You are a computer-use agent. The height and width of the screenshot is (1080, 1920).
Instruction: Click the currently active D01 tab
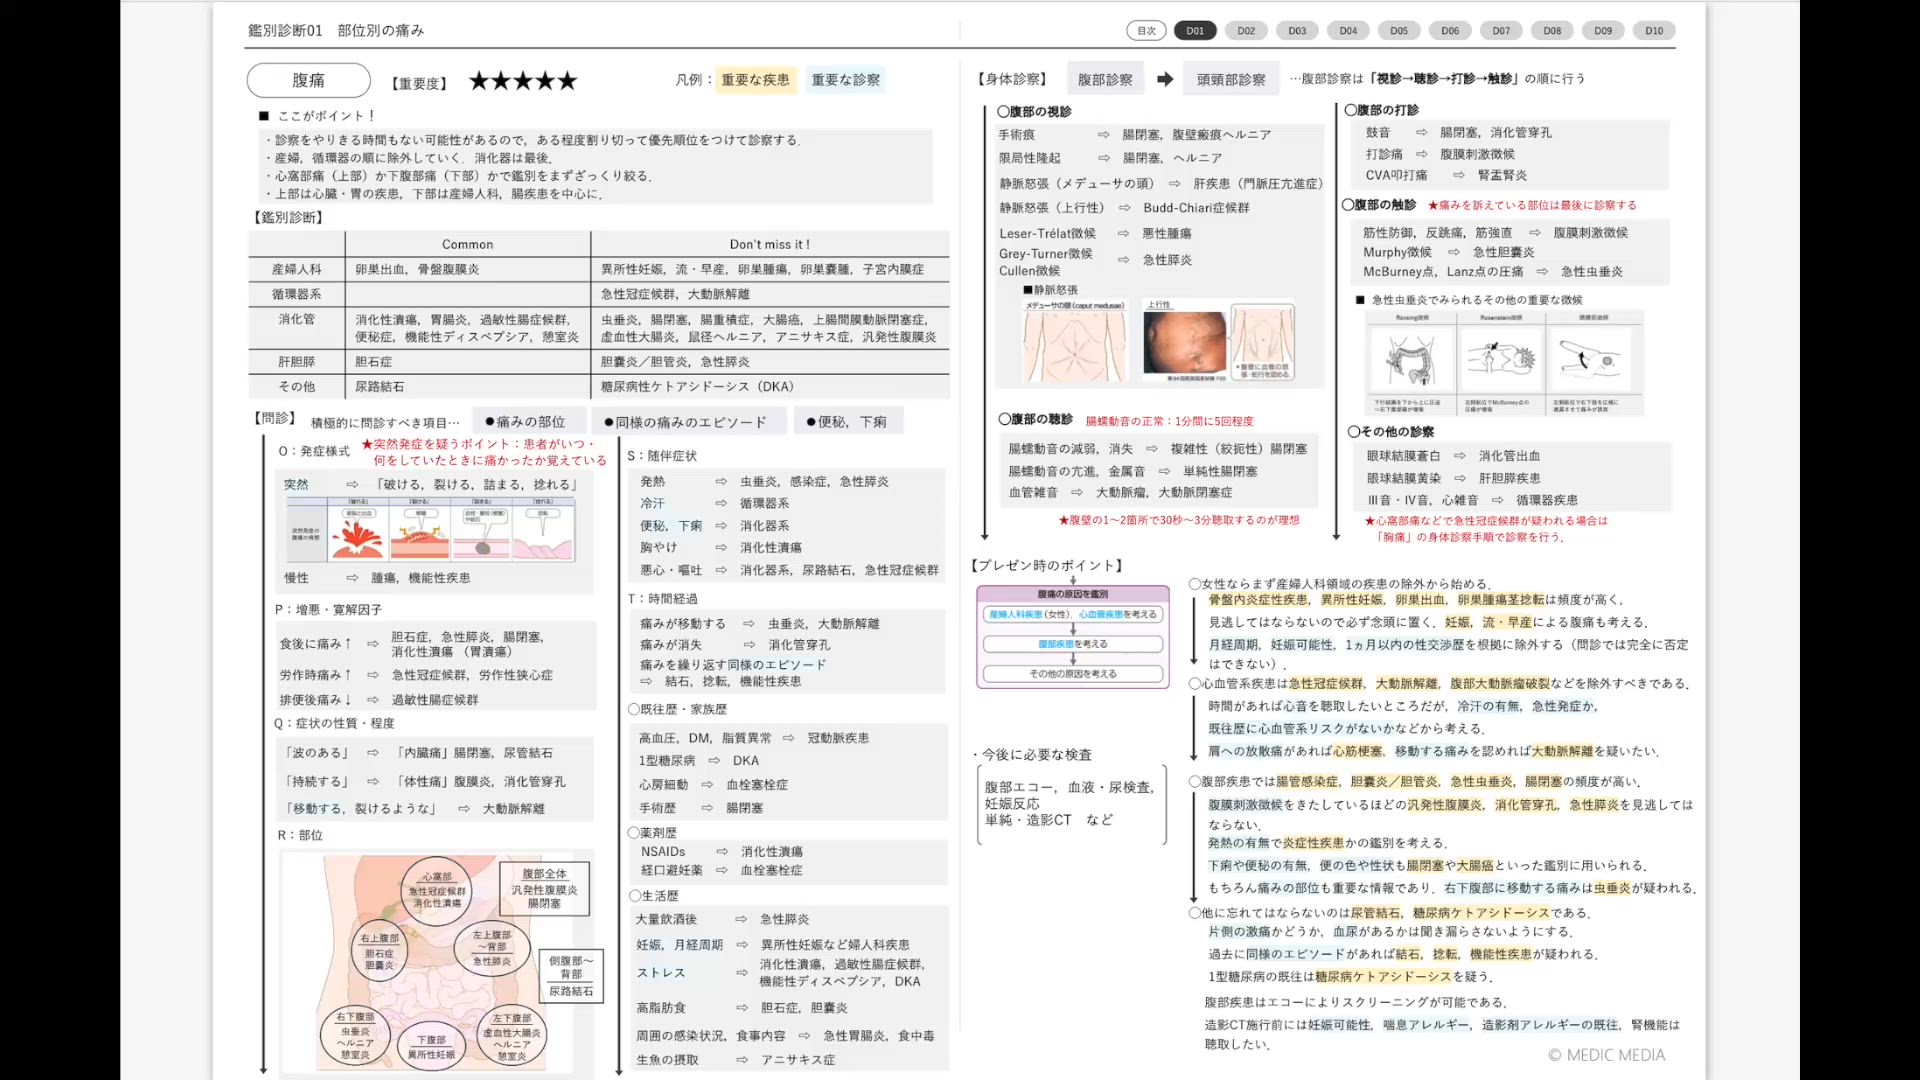(1195, 31)
